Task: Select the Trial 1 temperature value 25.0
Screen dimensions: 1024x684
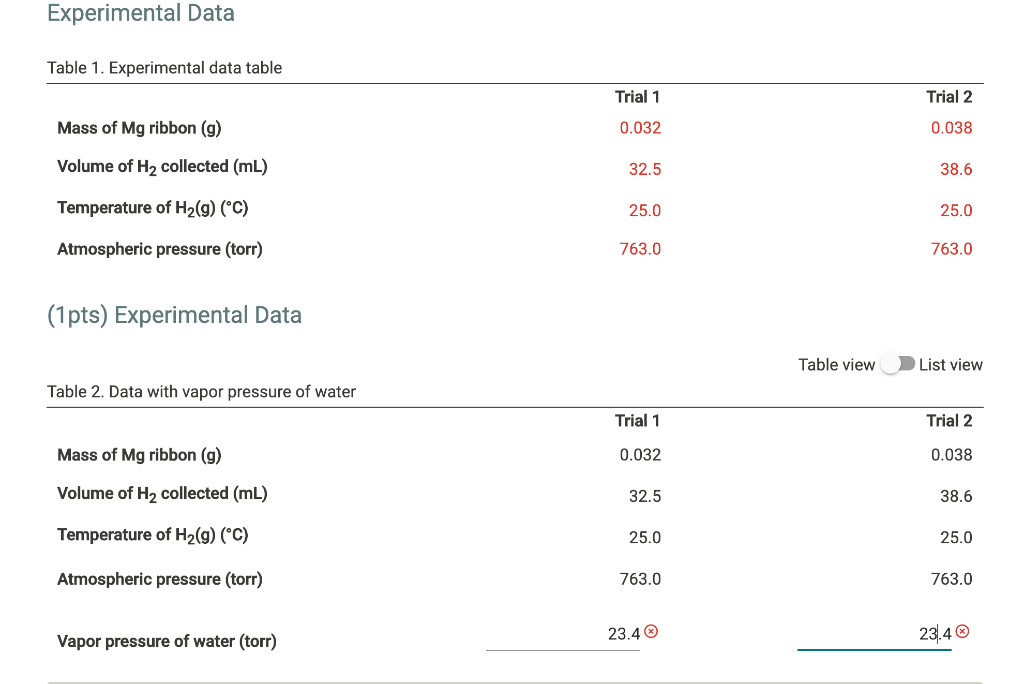Action: (x=645, y=210)
